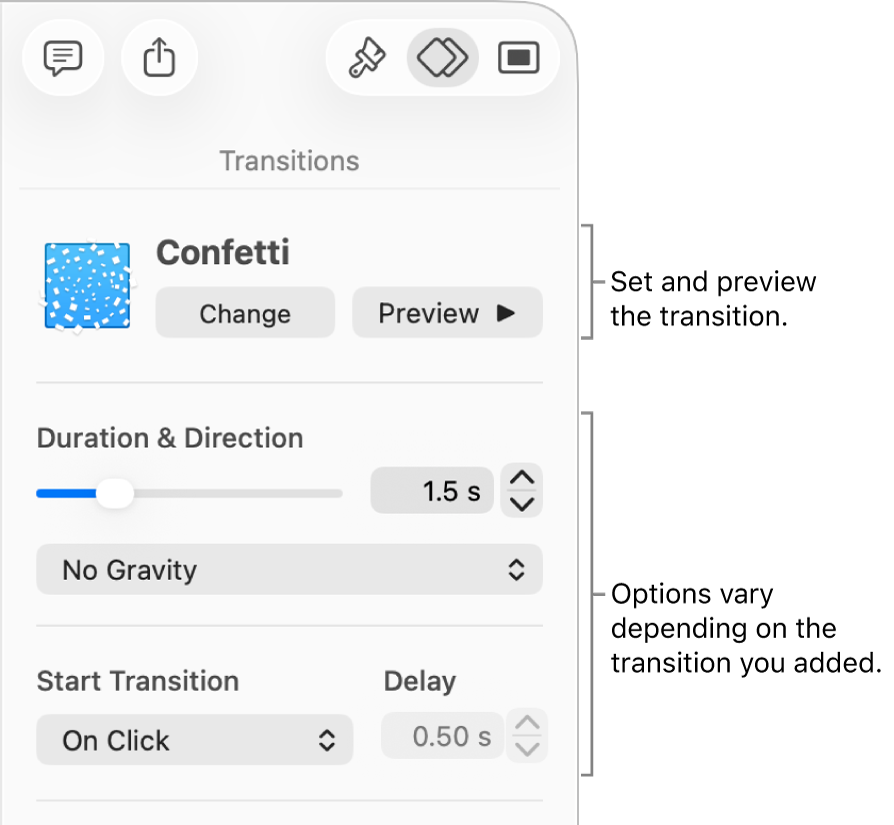Click the 0.50 s Delay field
The image size is (894, 825).
(x=442, y=735)
